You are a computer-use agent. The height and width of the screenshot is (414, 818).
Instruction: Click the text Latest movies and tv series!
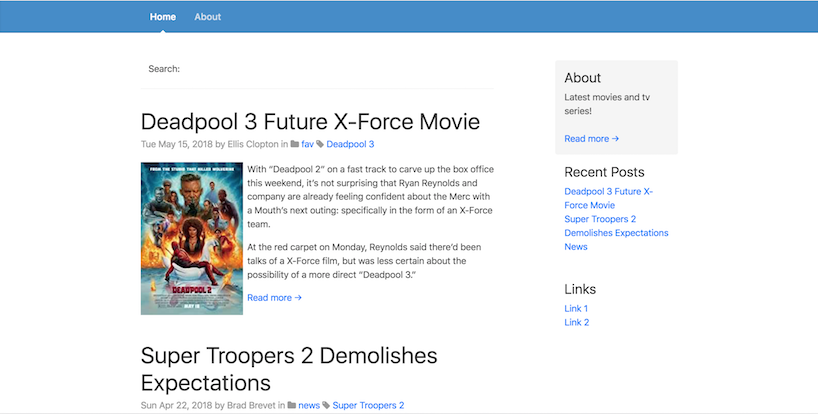click(x=607, y=104)
